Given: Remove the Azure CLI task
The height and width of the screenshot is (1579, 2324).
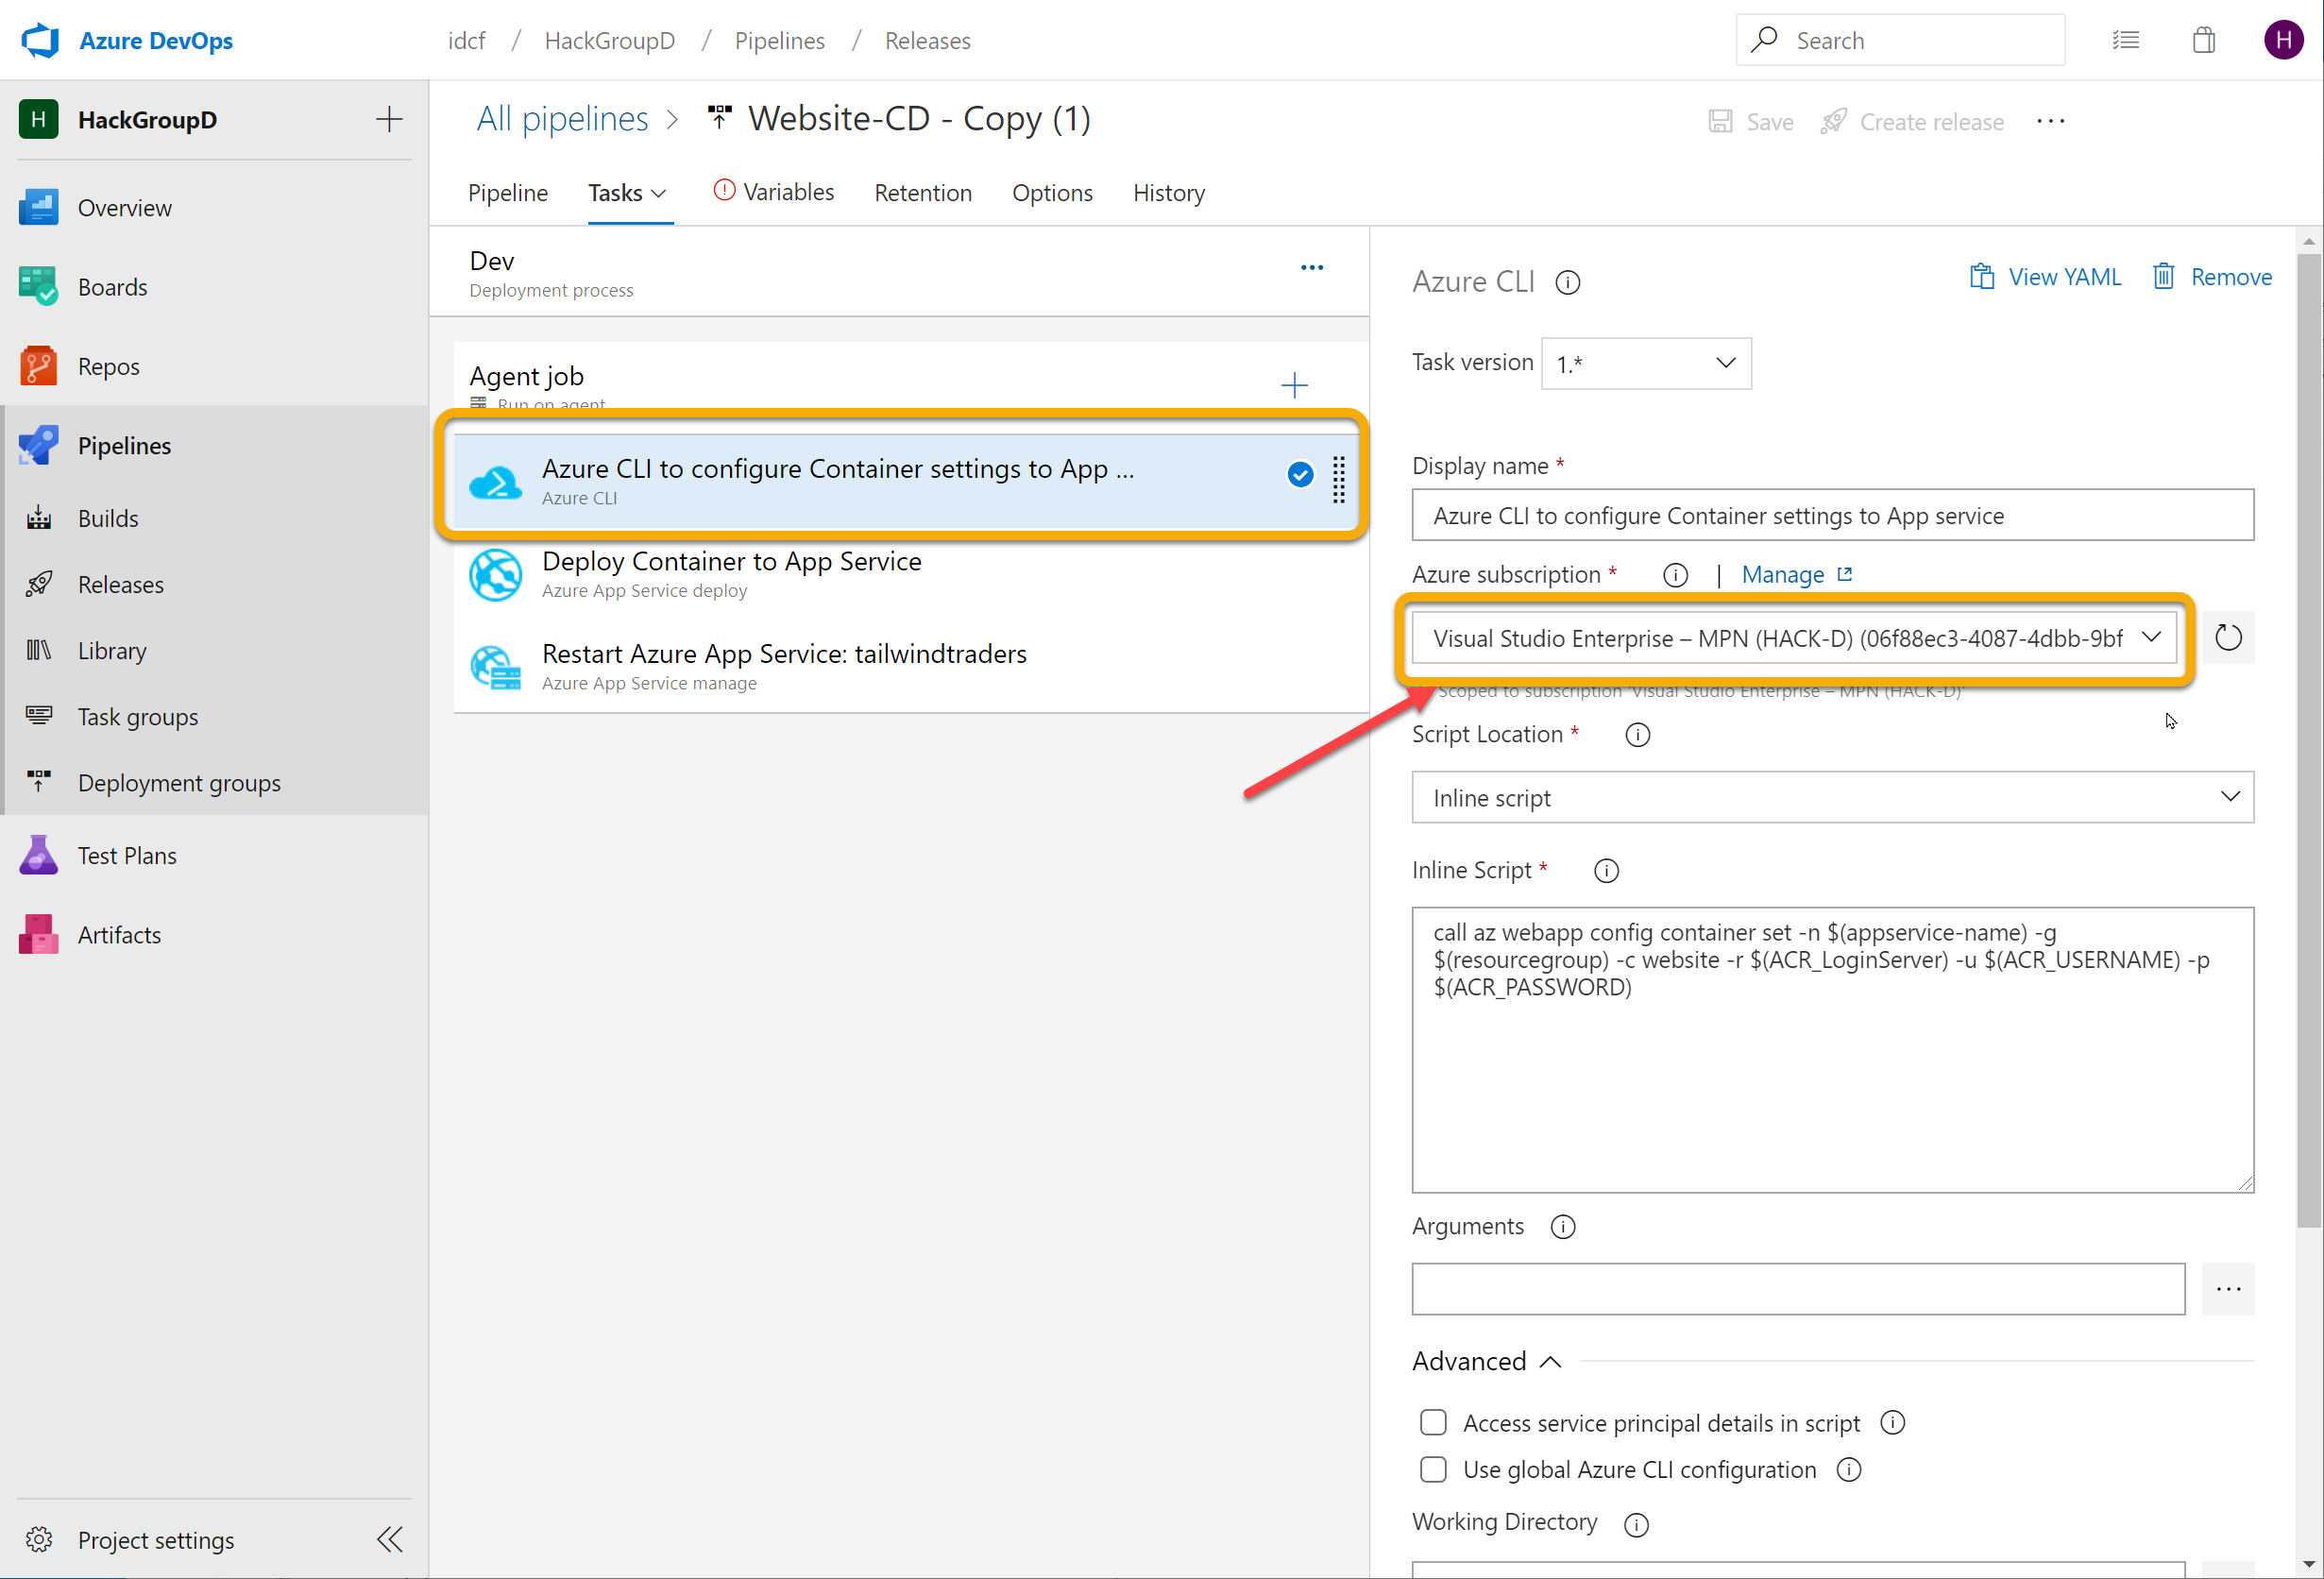Looking at the screenshot, I should 2212,277.
